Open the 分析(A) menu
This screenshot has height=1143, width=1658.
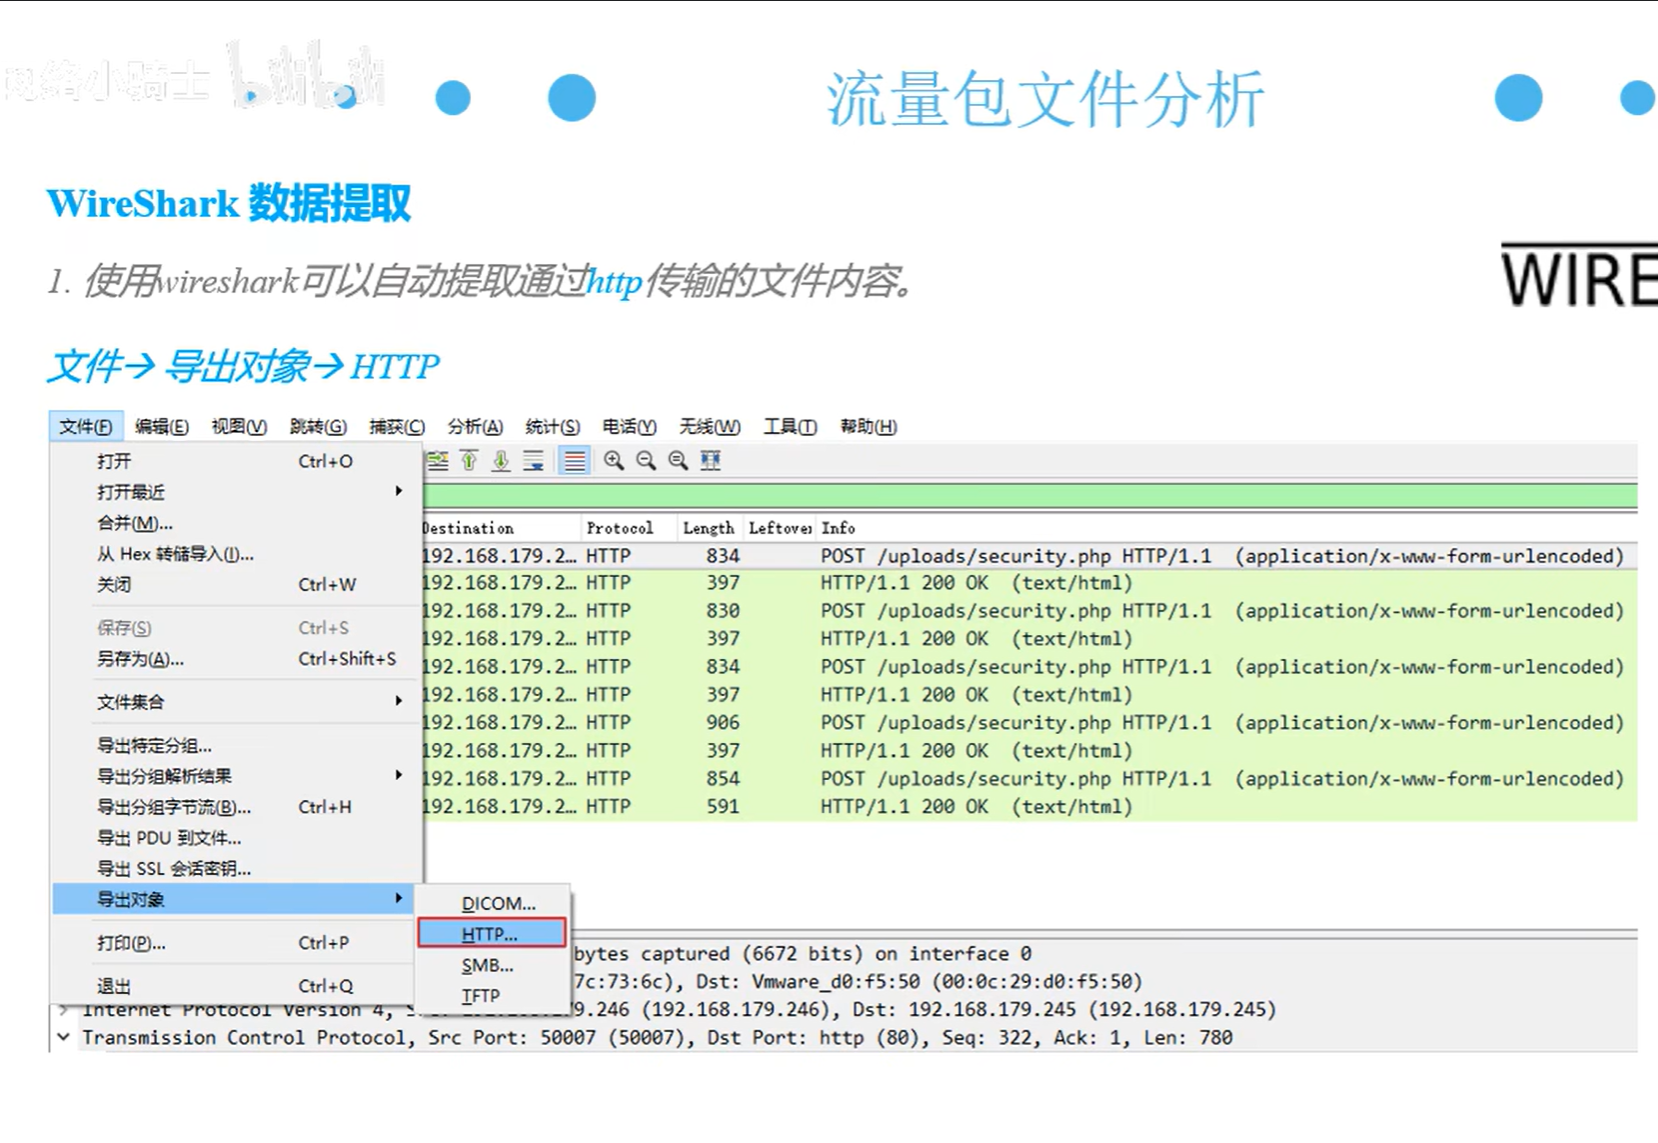[x=475, y=427]
